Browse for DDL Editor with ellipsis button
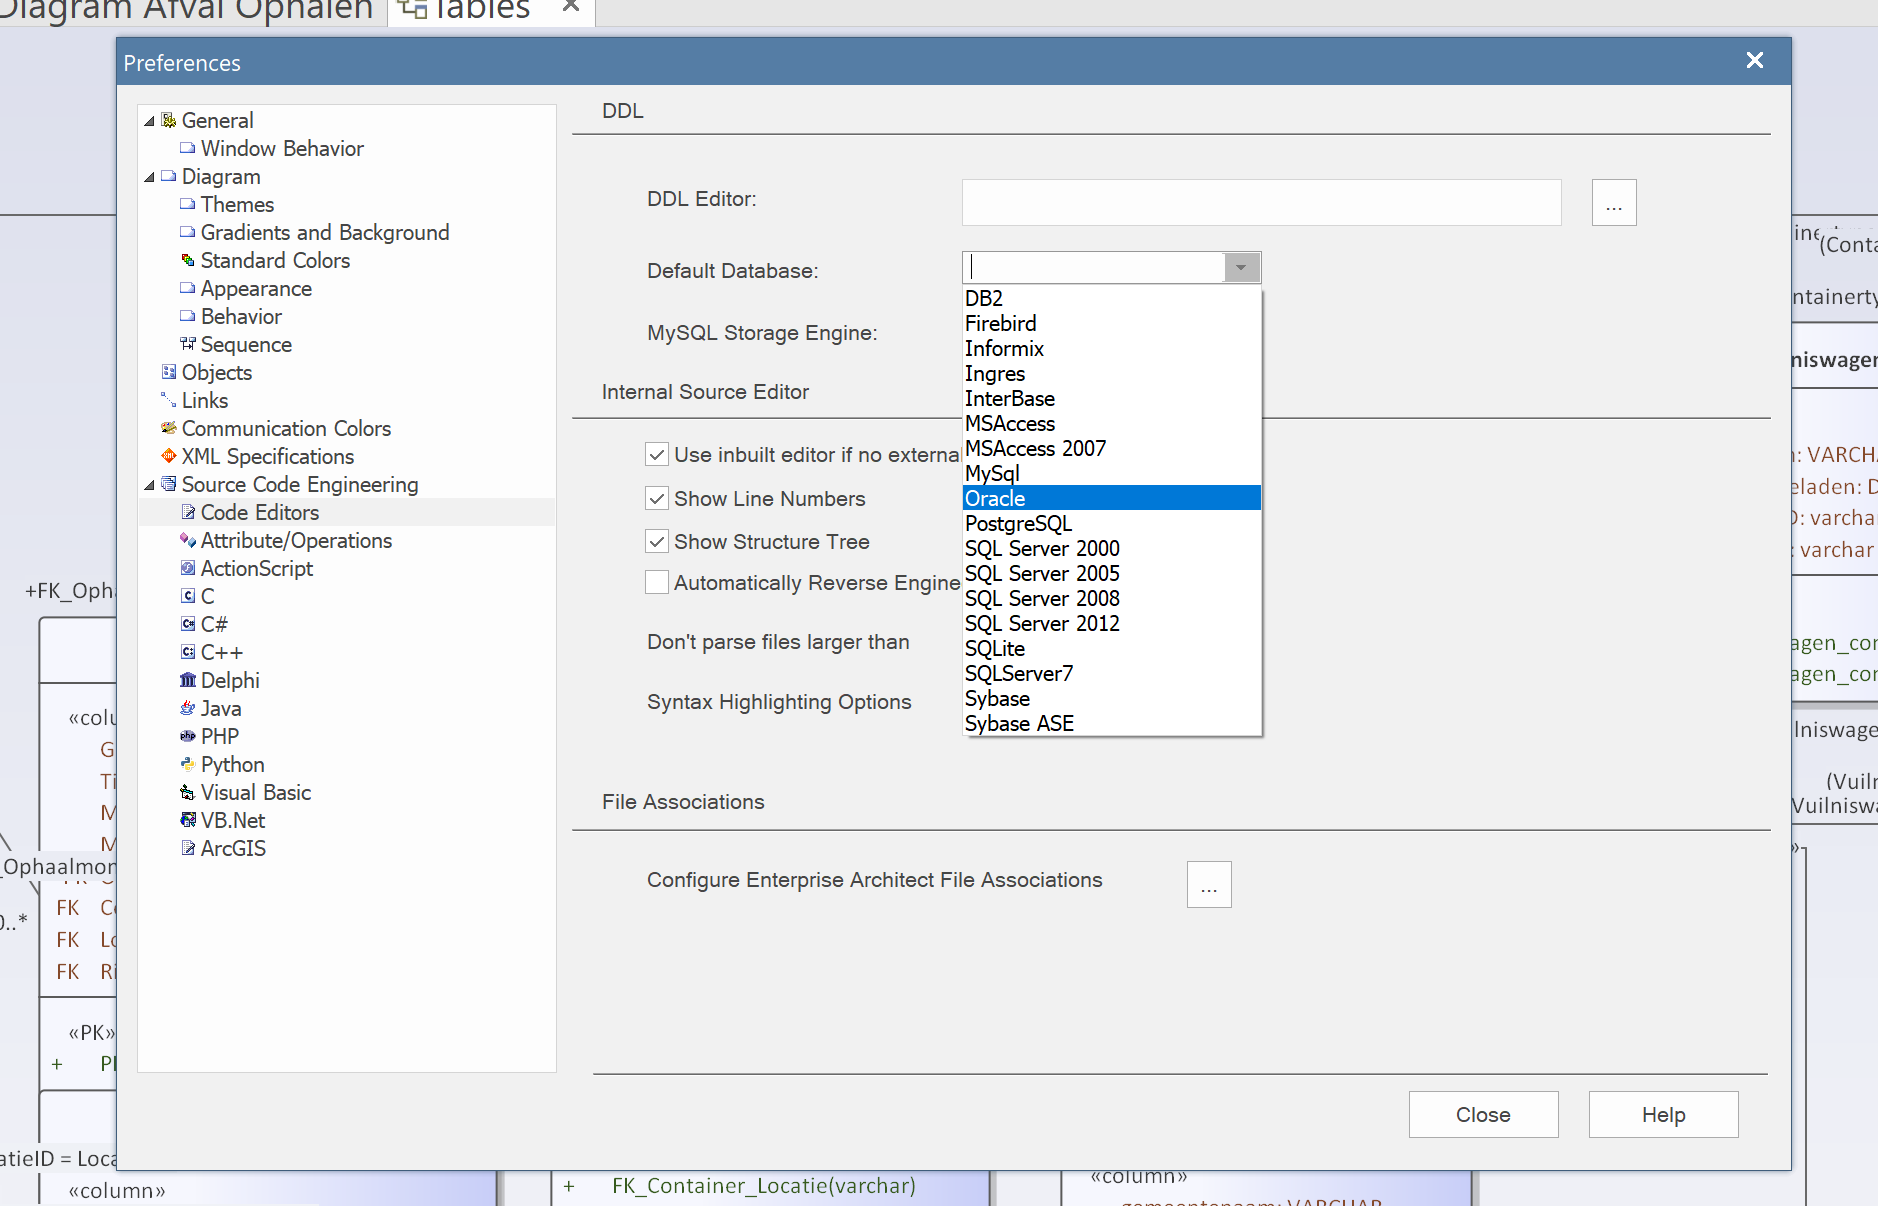 click(1613, 203)
